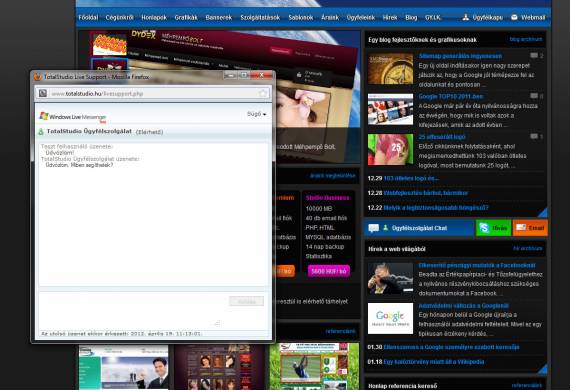This screenshot has width=570, height=390.
Task: Click the pink Studio Business price button
Action: (x=329, y=271)
